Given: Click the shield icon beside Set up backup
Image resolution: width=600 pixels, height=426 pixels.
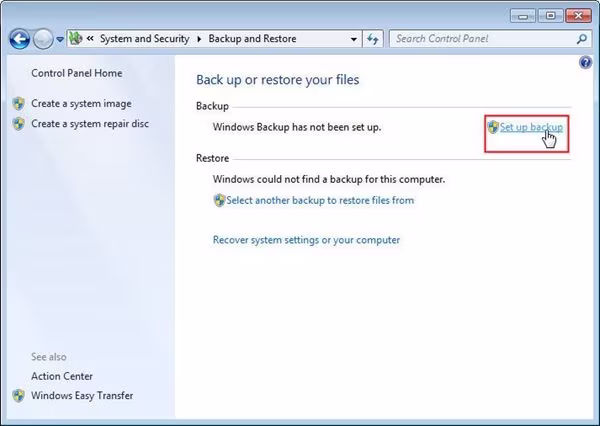Looking at the screenshot, I should point(493,127).
